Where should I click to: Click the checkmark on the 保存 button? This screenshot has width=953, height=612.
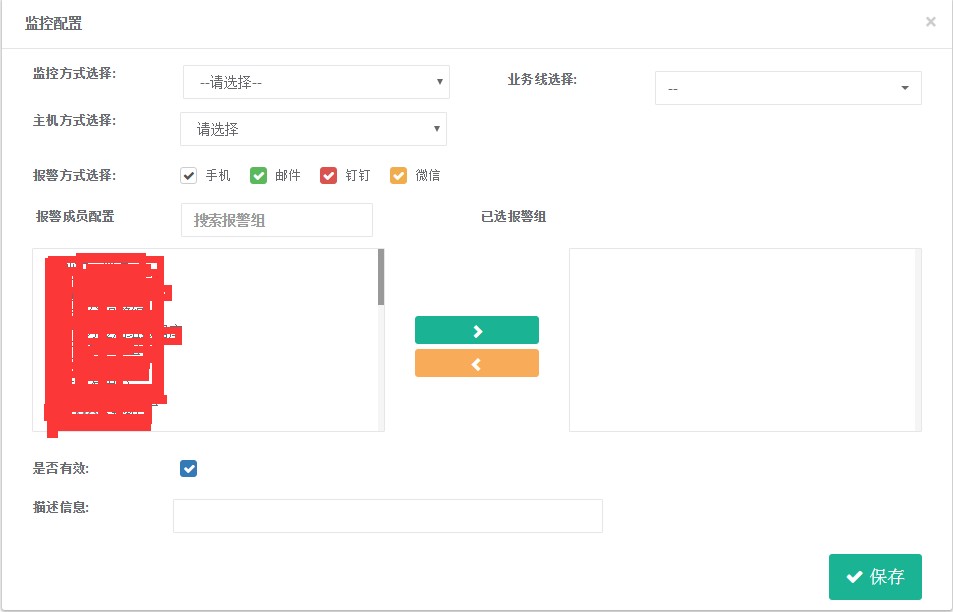coord(855,577)
